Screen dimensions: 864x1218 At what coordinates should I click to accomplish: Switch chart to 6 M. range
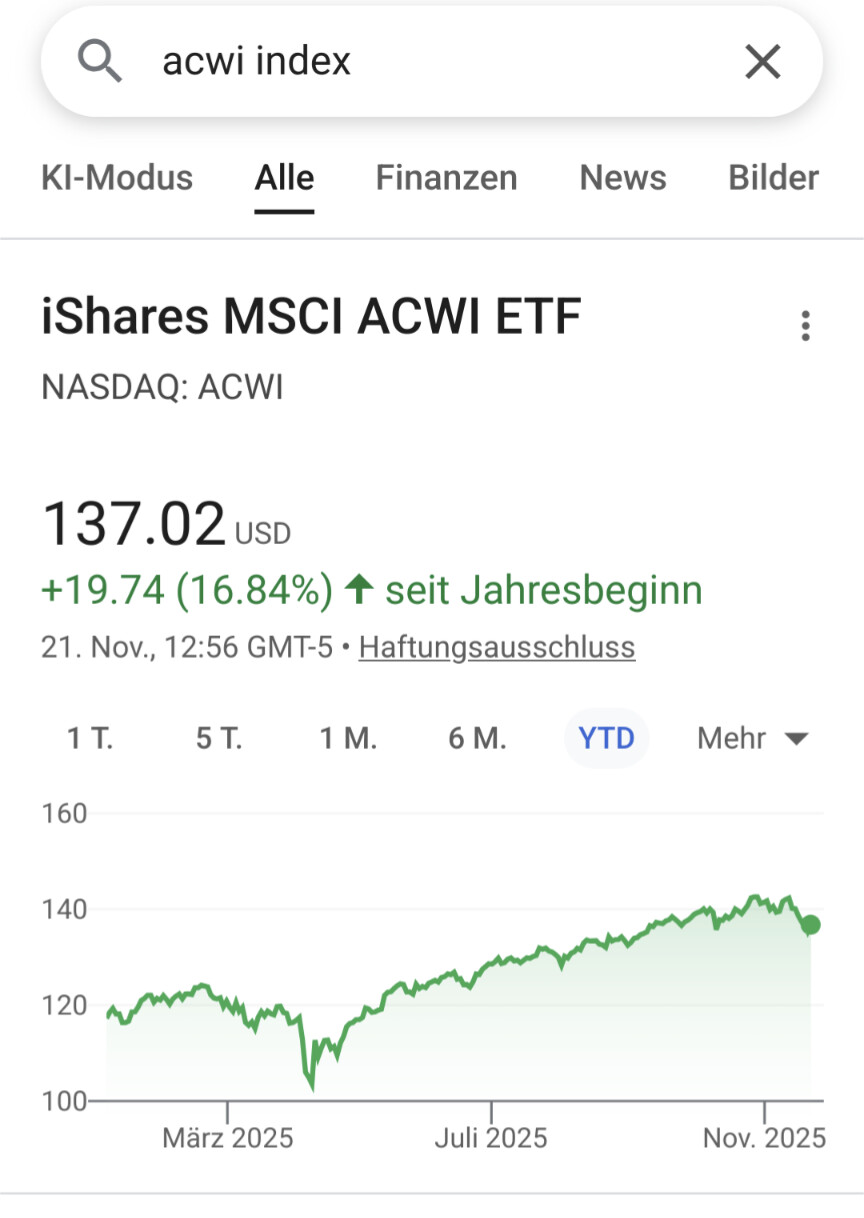coord(477,739)
